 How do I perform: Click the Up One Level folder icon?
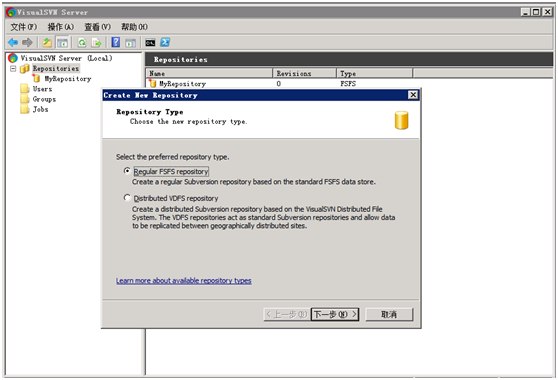point(47,43)
